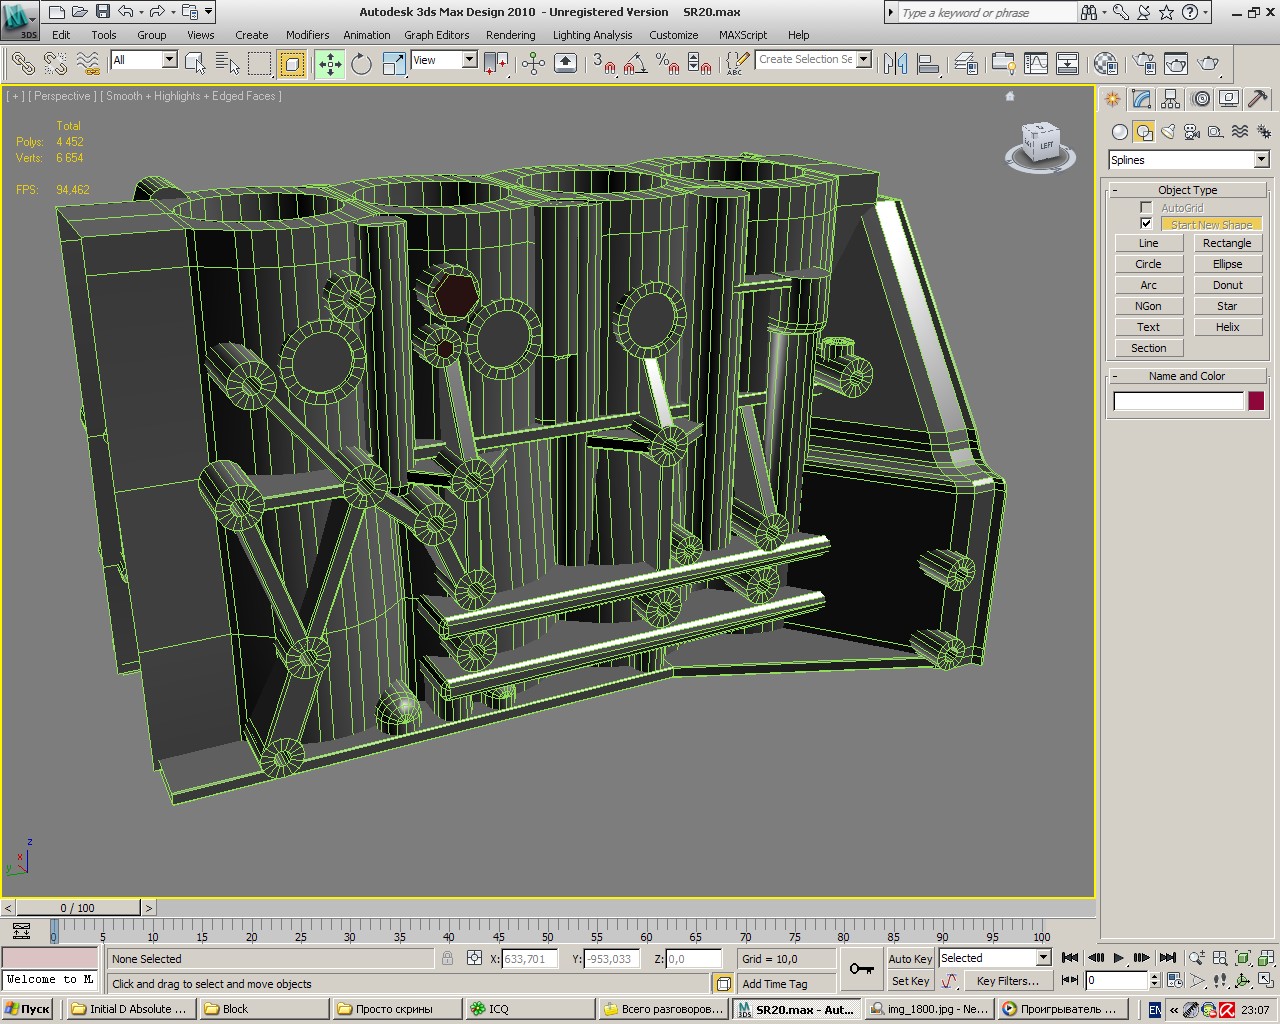Open Render Setup teapot icon

(x=1143, y=64)
